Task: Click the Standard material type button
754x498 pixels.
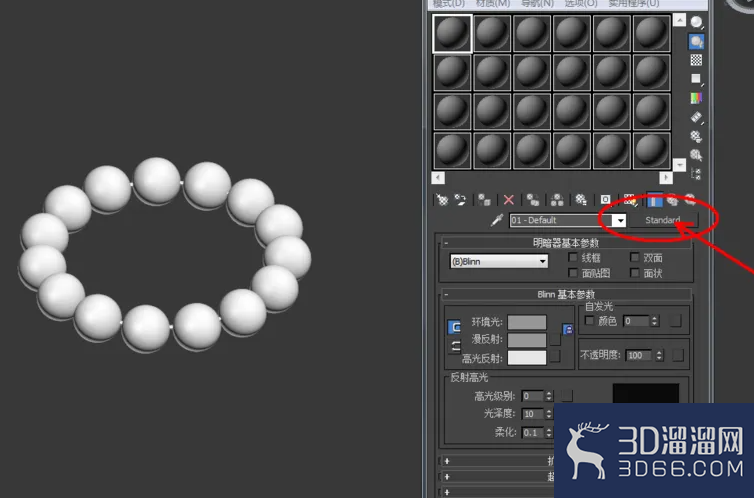Action: coord(663,220)
